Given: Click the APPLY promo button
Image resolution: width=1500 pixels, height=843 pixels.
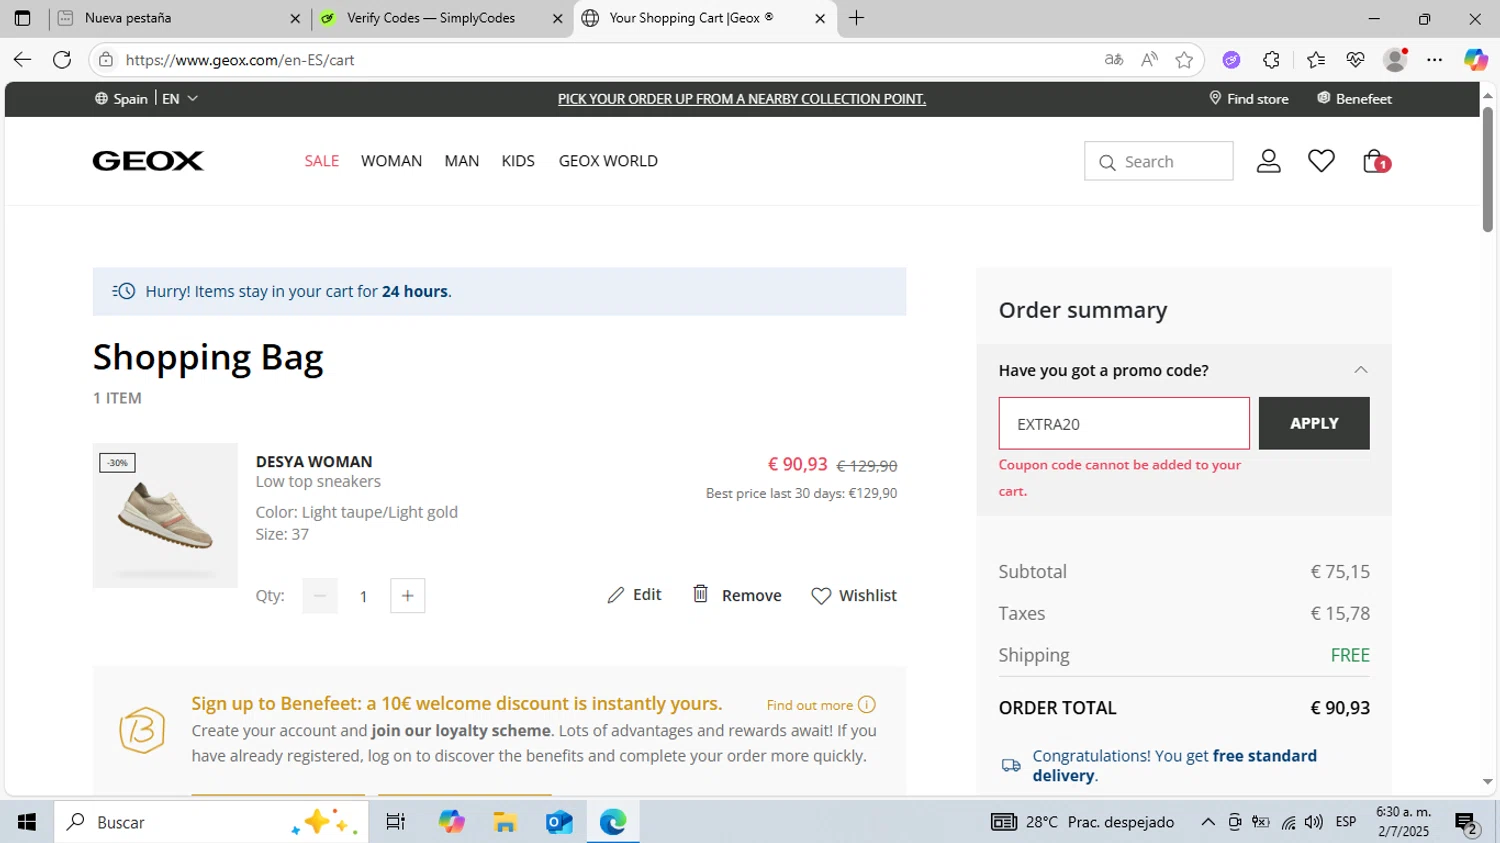Looking at the screenshot, I should pos(1314,423).
